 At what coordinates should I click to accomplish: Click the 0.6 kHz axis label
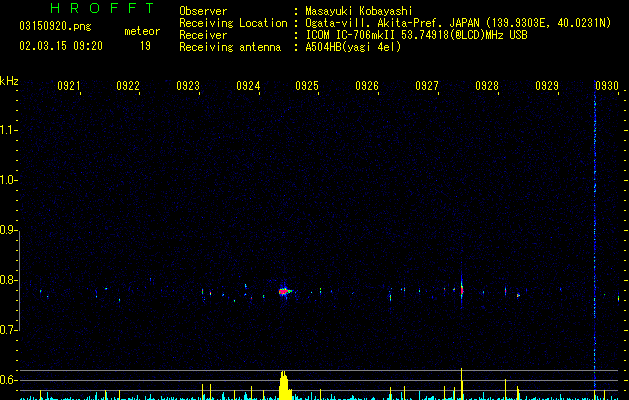(8, 380)
